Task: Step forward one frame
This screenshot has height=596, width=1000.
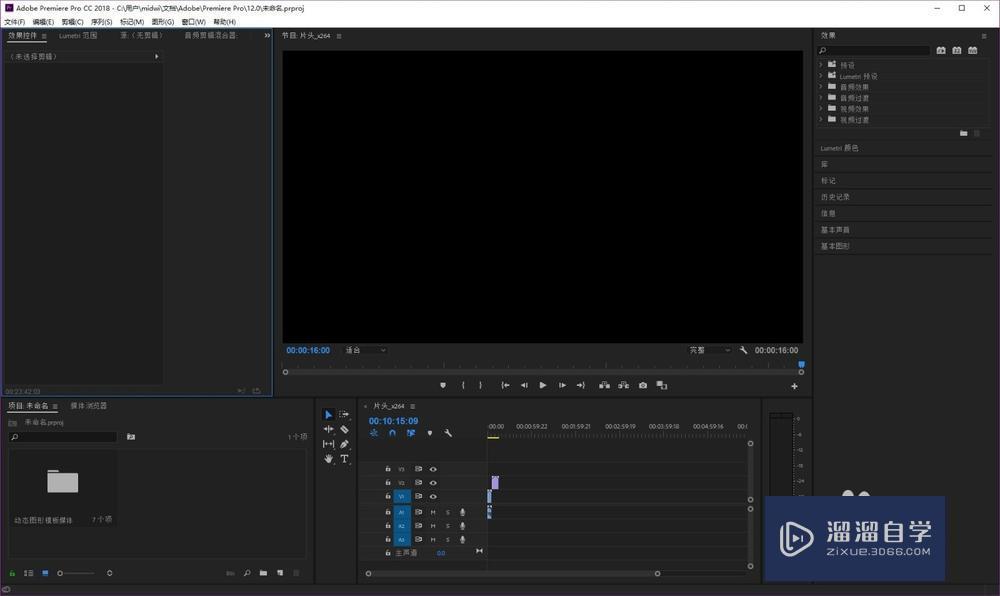Action: (562, 386)
